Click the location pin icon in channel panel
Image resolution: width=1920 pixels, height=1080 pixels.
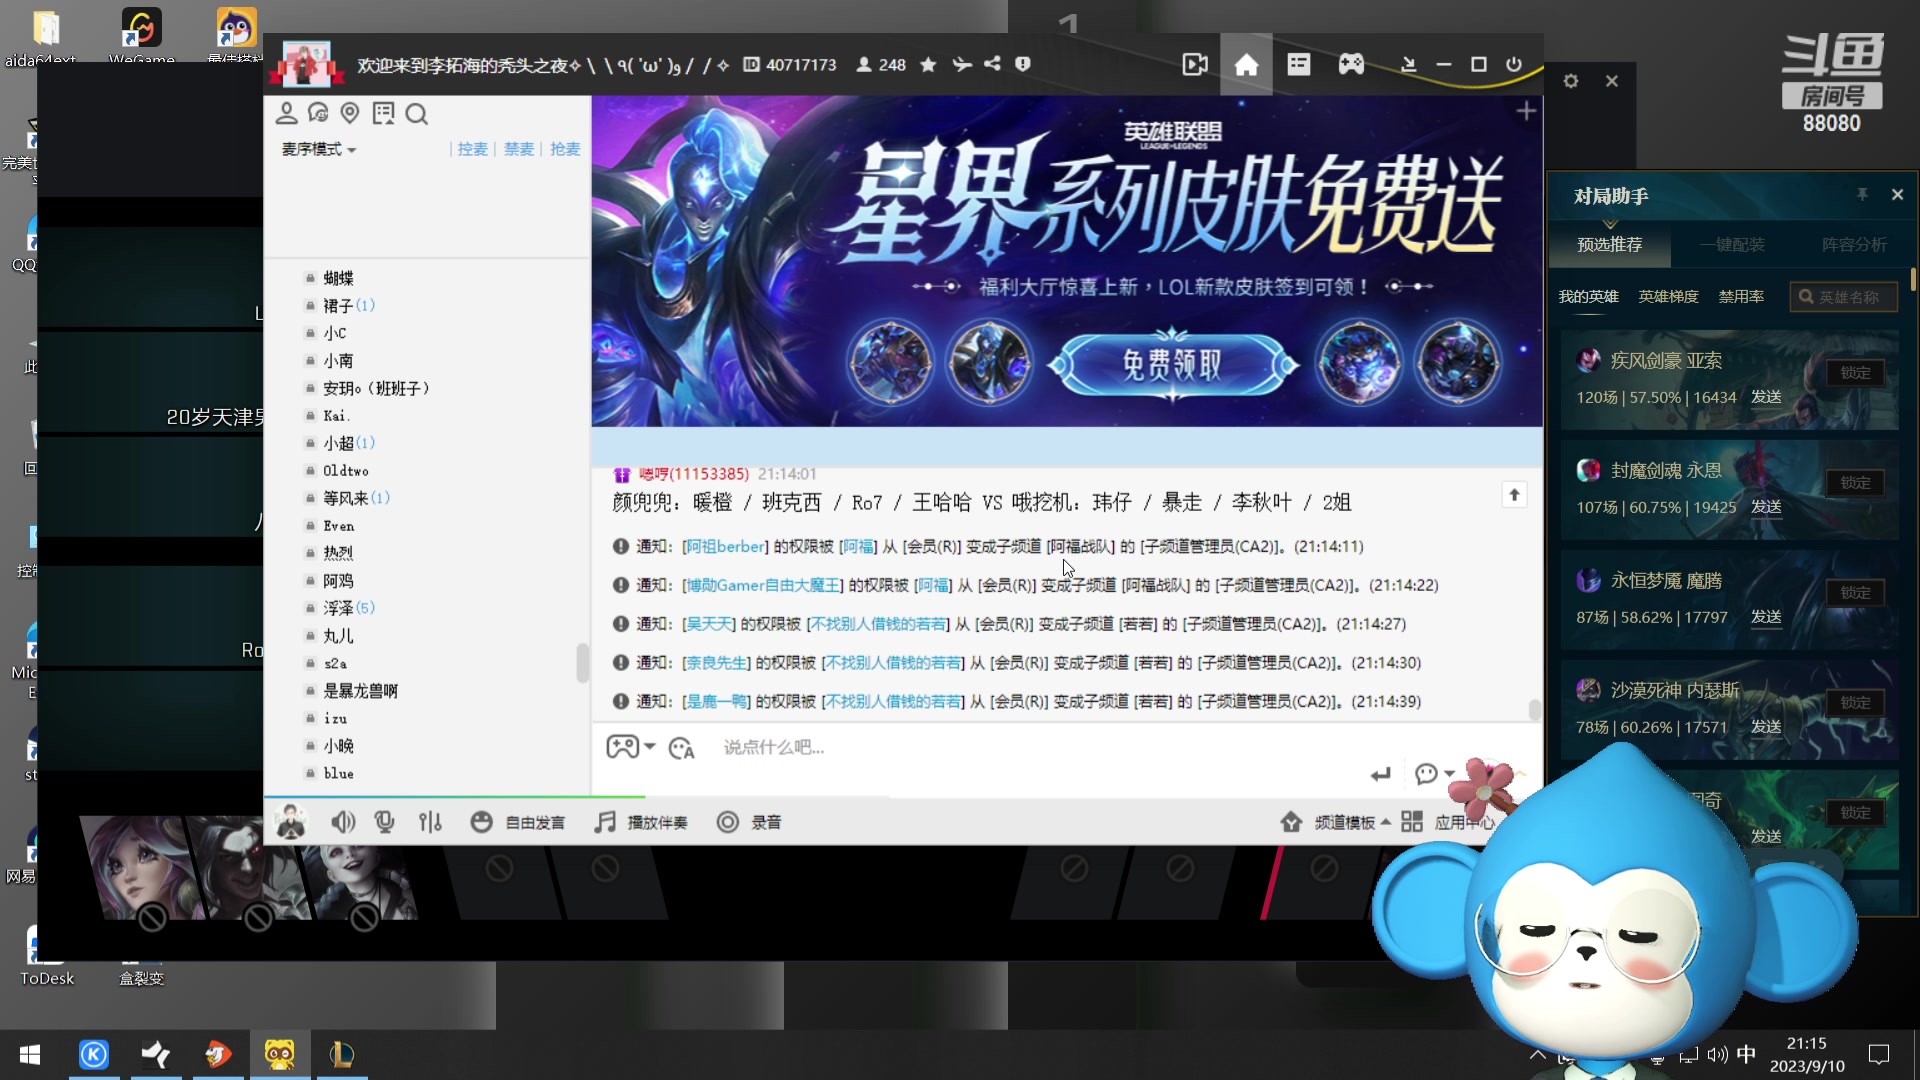(x=350, y=113)
